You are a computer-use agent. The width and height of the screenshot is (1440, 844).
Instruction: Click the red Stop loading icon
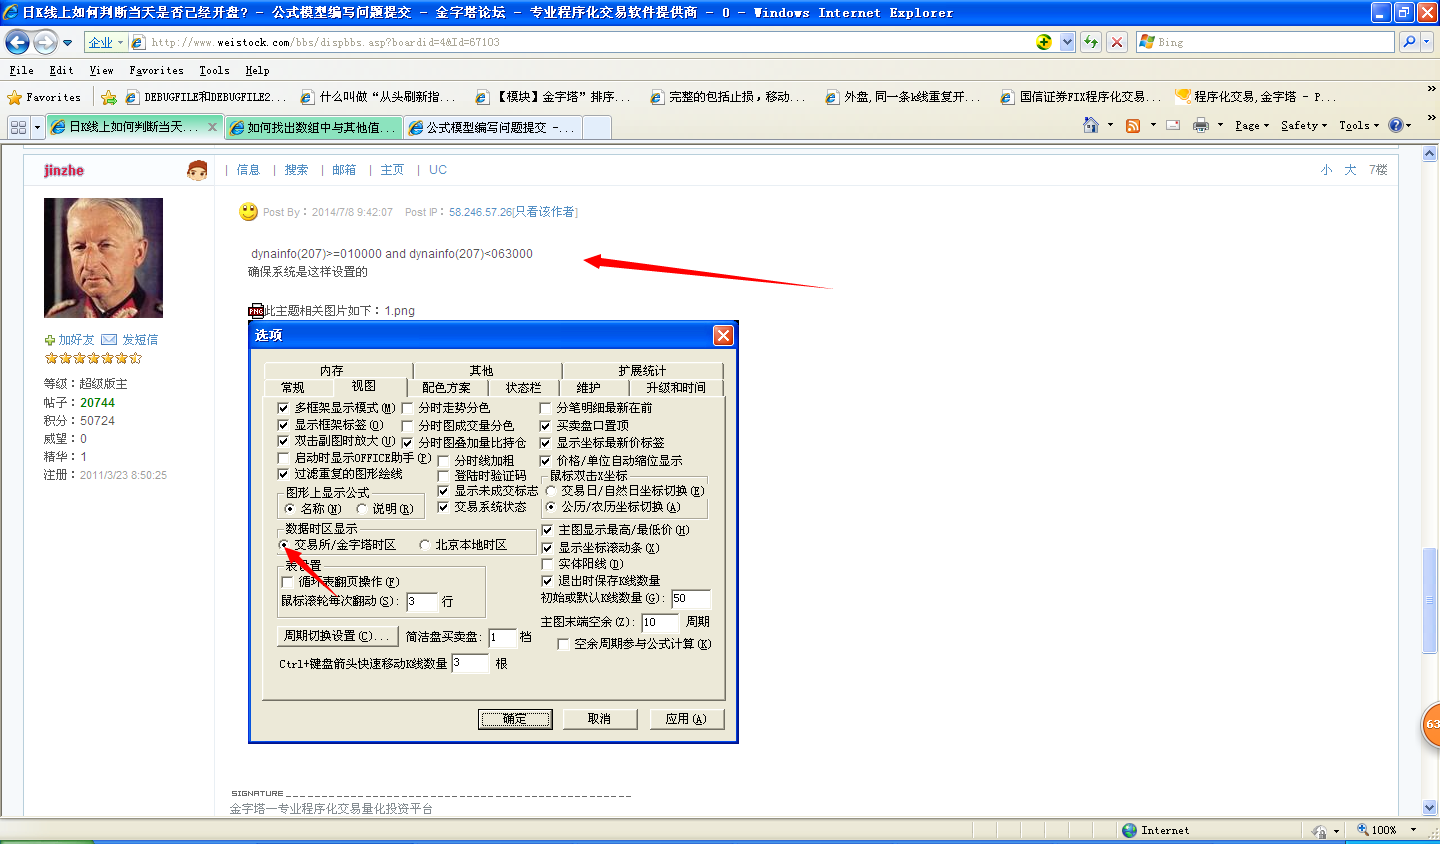(x=1117, y=42)
